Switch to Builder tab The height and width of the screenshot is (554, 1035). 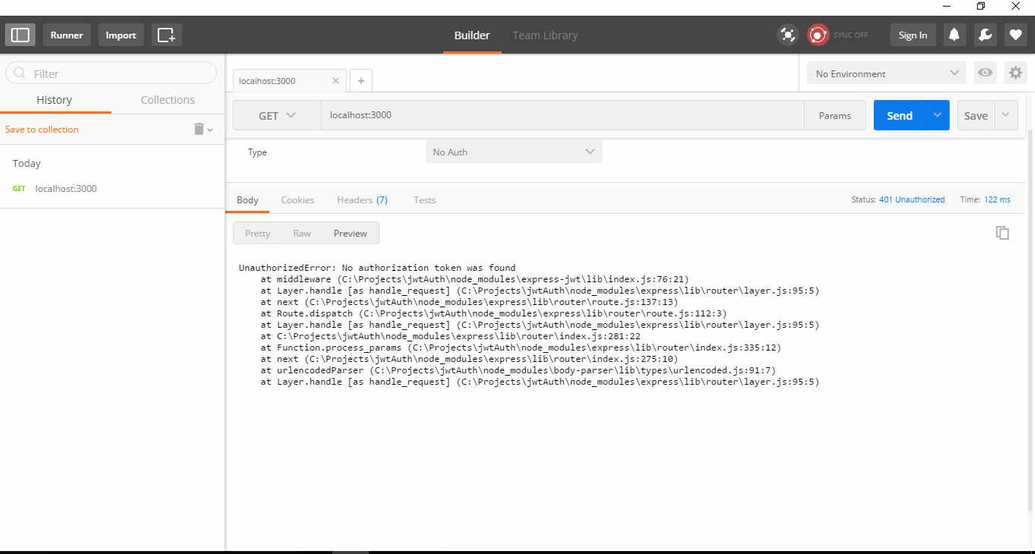[472, 35]
